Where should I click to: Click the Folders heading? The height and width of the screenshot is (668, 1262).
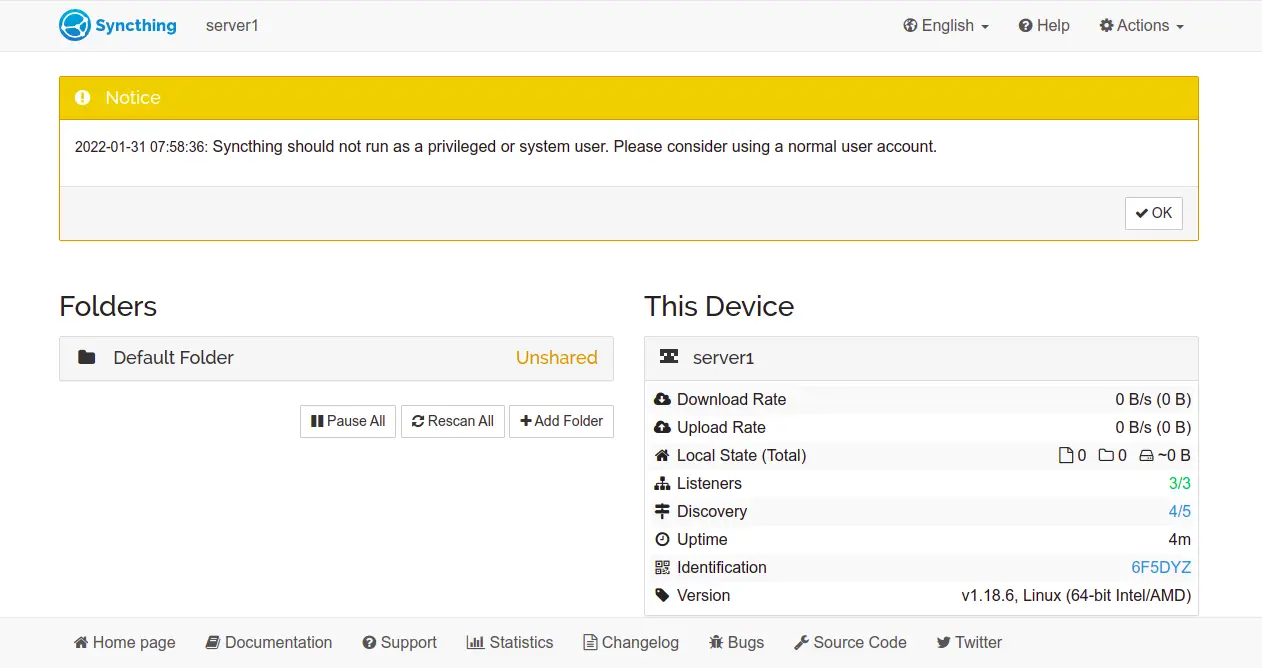click(x=108, y=306)
